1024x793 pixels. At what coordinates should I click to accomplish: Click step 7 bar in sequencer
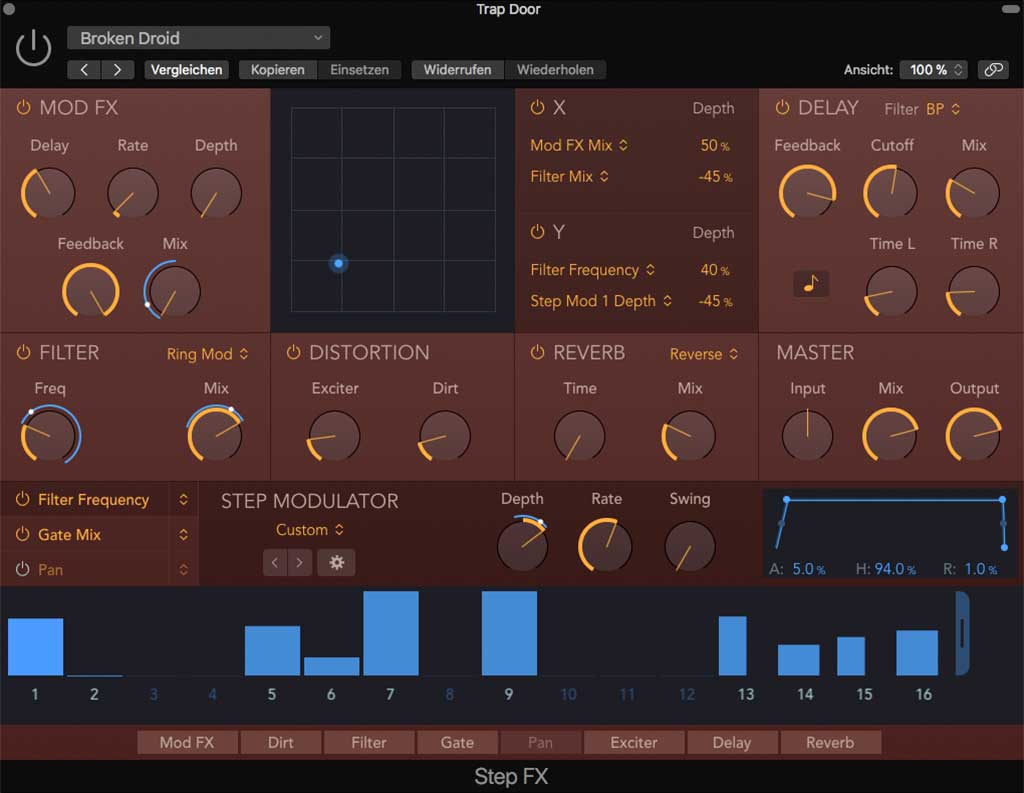pyautogui.click(x=390, y=633)
